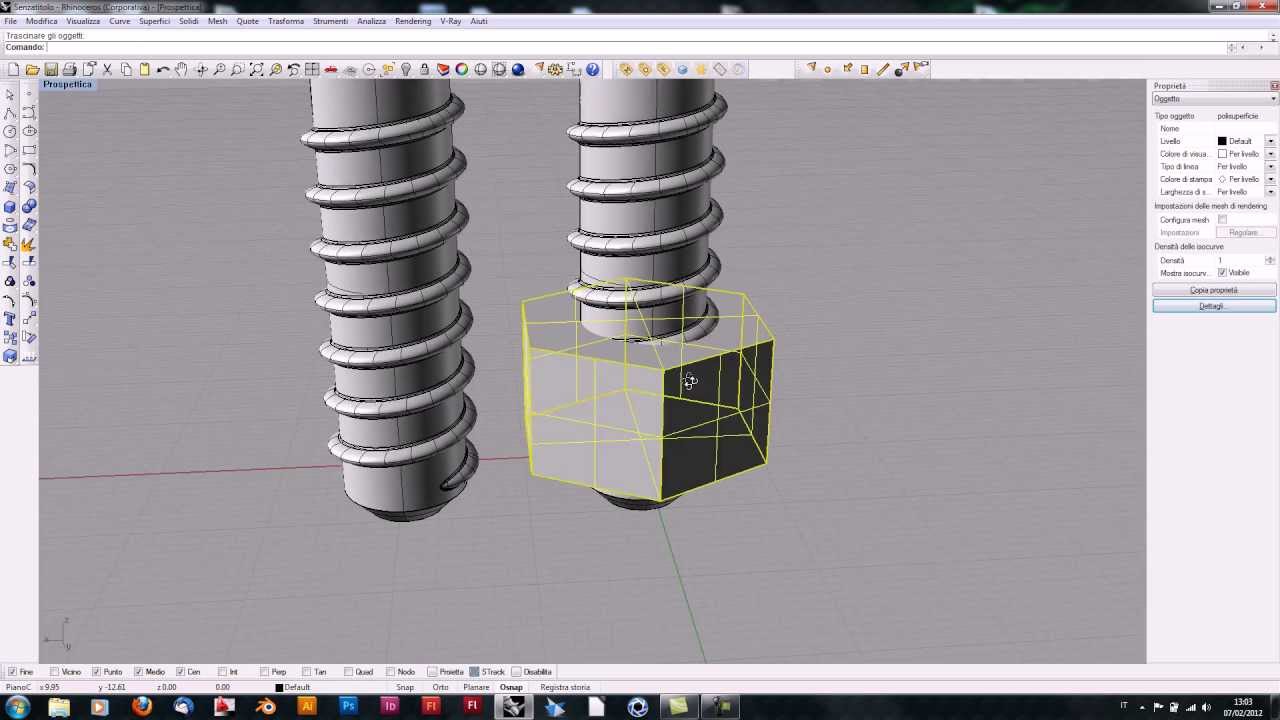Open the V-Ray menu
Viewport: 1280px width, 720px height.
click(450, 21)
